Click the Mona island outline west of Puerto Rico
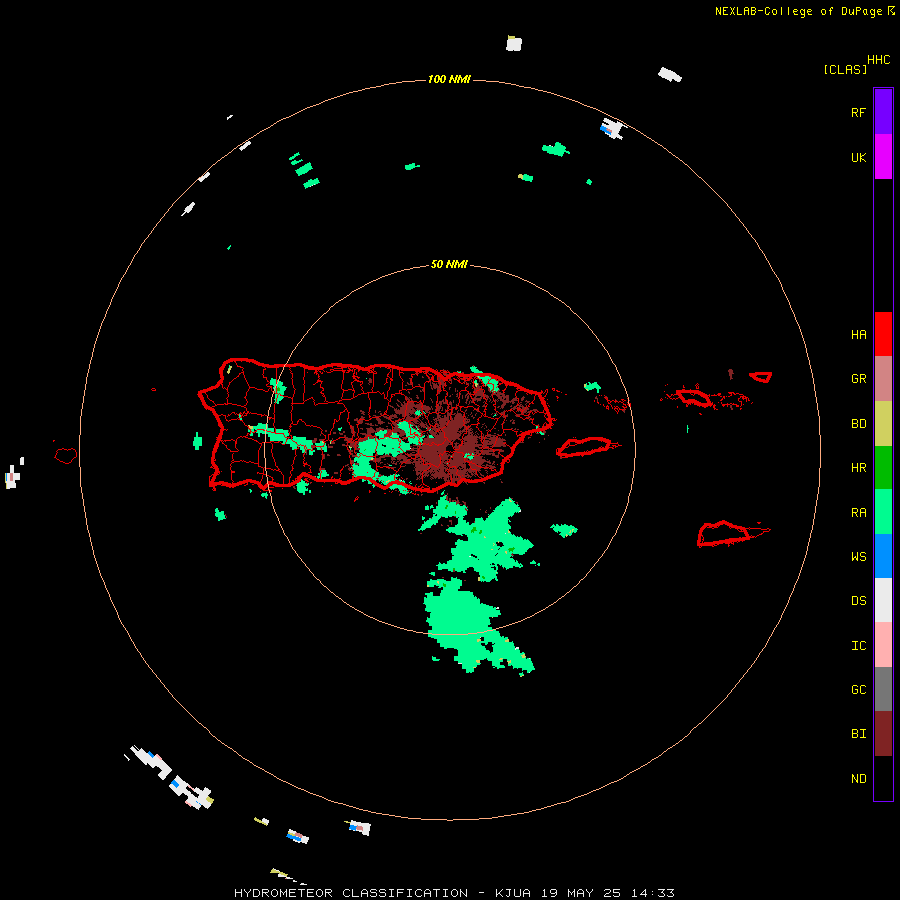Viewport: 900px width, 900px height. click(x=65, y=456)
